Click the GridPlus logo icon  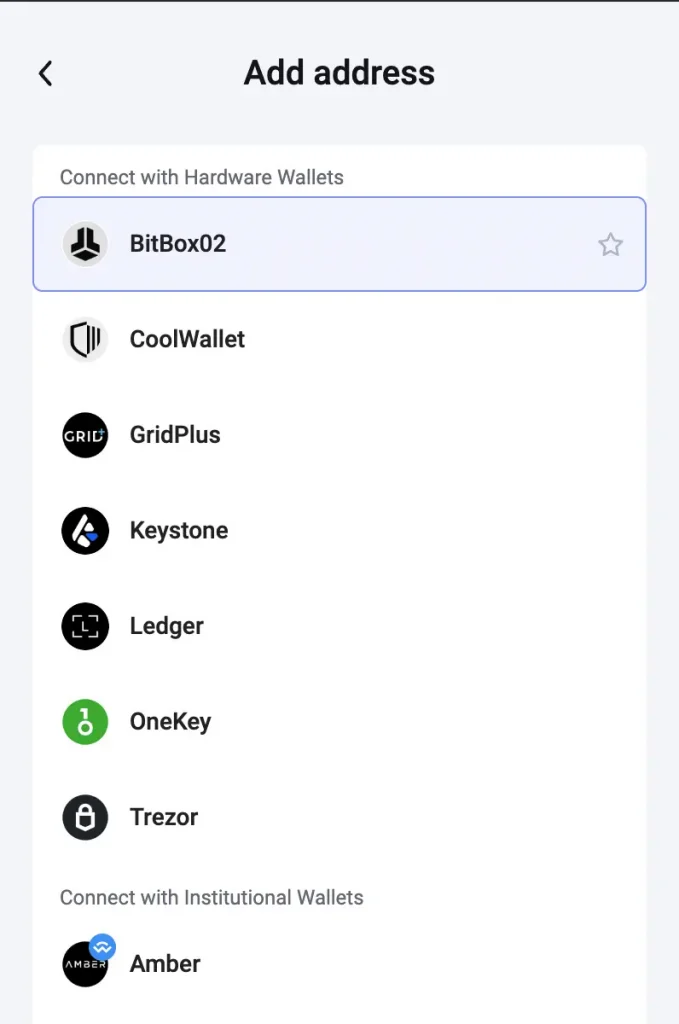(85, 435)
